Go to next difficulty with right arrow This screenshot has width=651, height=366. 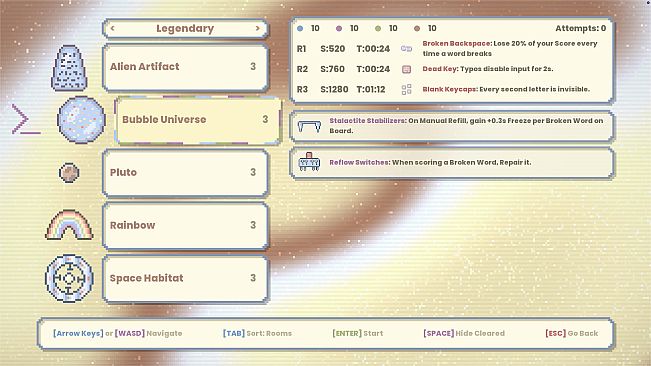tap(257, 28)
